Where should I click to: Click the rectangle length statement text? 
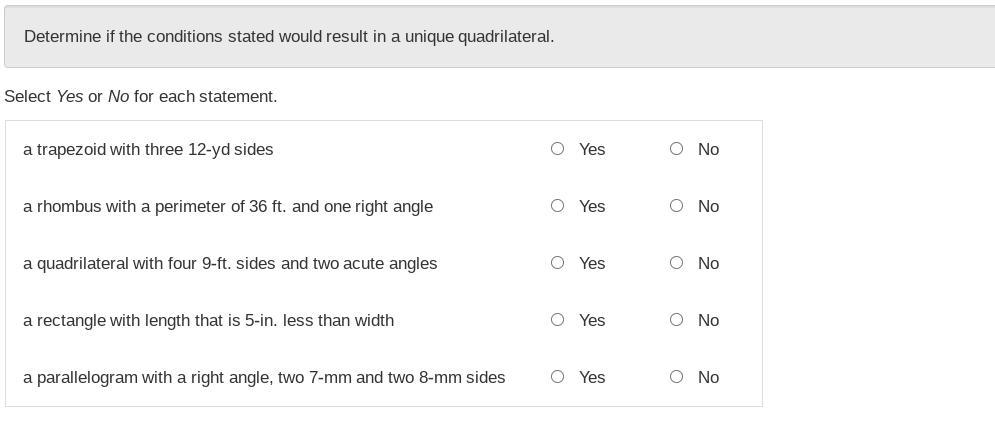[208, 320]
